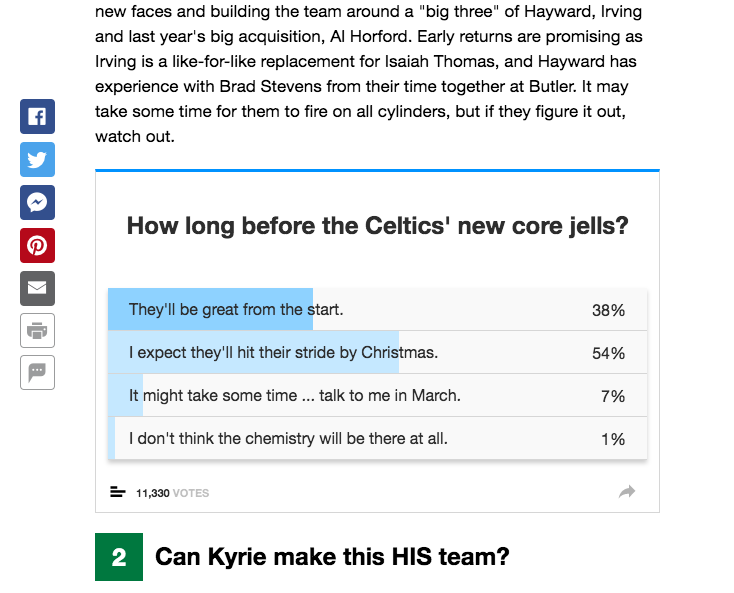Pin the article on Pinterest
The image size is (734, 593).
37,246
